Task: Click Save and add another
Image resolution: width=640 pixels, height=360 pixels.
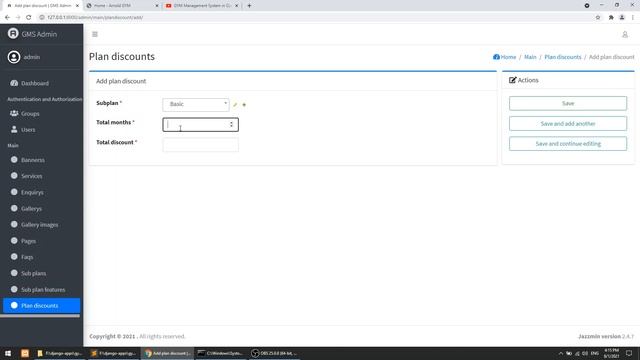Action: tap(568, 123)
